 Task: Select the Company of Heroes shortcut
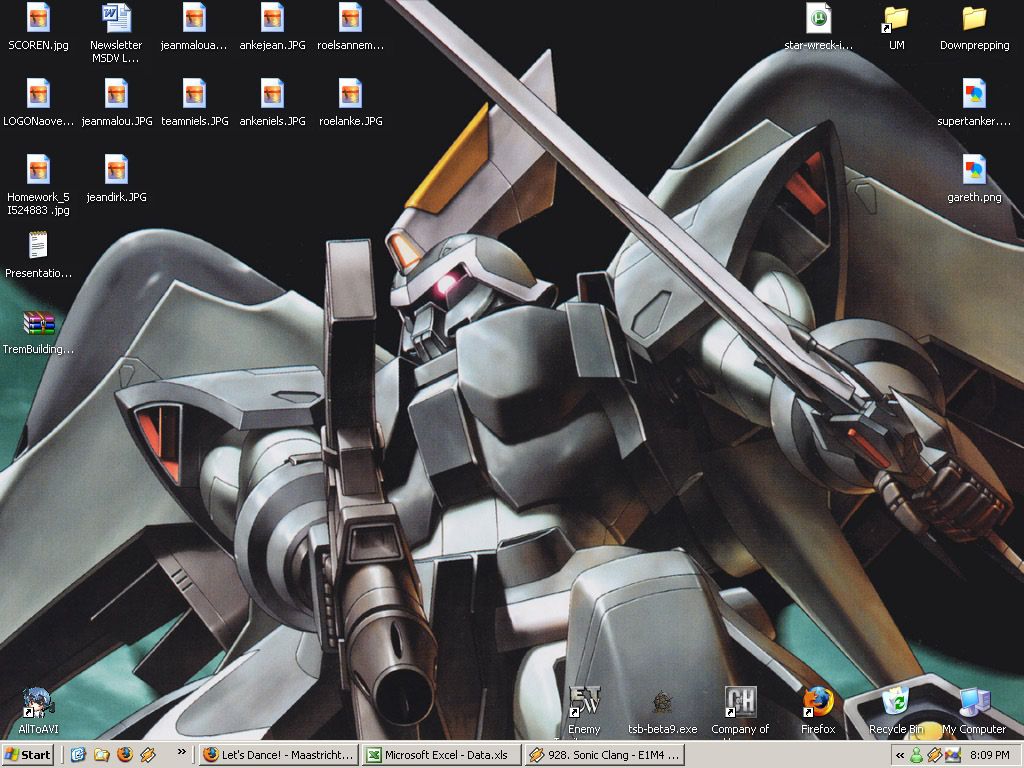click(740, 711)
